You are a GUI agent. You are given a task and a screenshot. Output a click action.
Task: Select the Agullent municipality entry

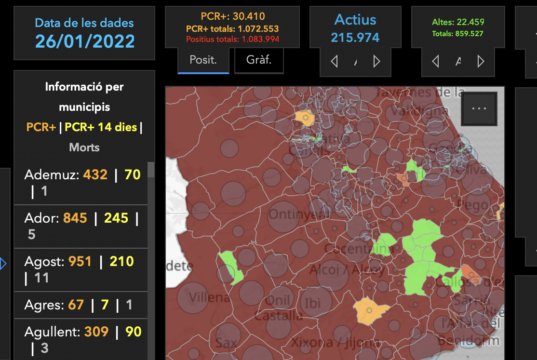(x=81, y=339)
